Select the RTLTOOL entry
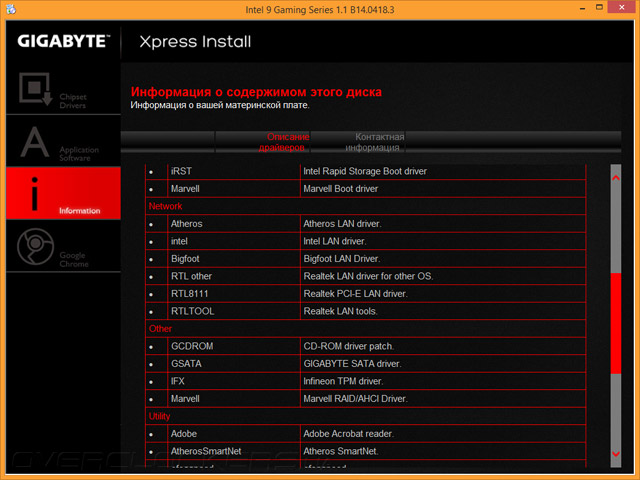This screenshot has height=480, width=640. point(193,311)
